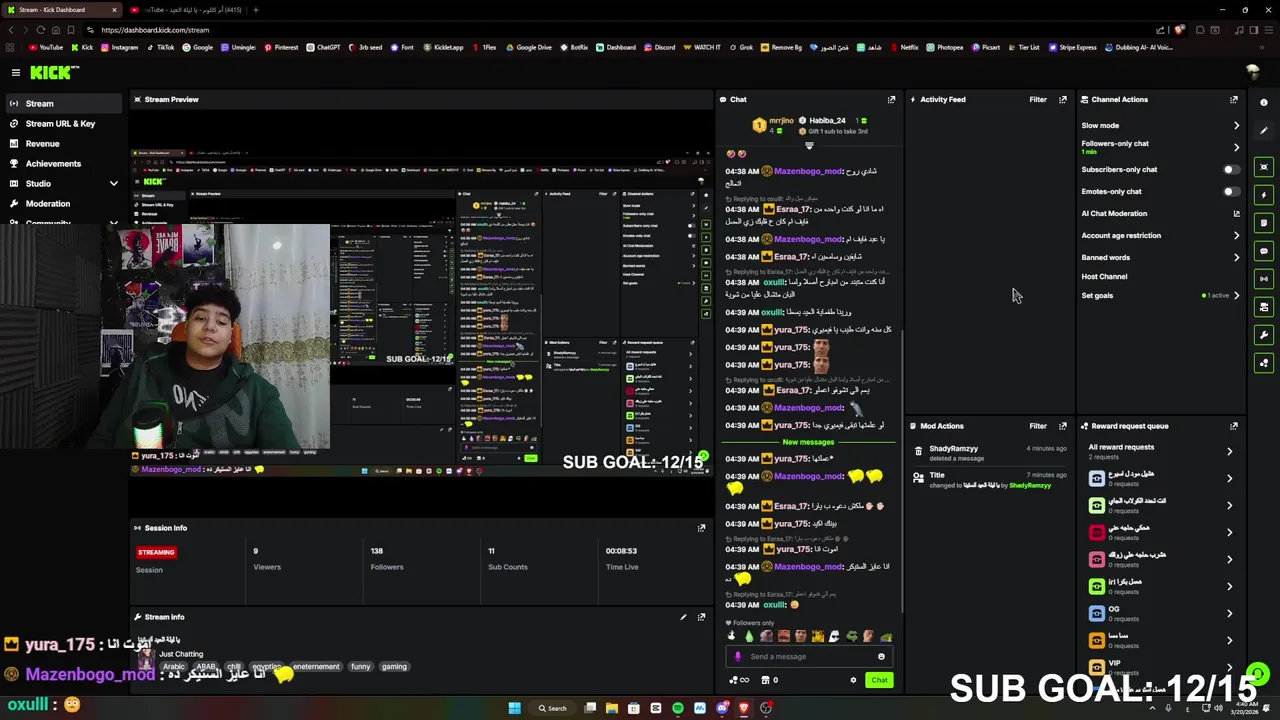Pop out the Chat panel

click(x=891, y=99)
